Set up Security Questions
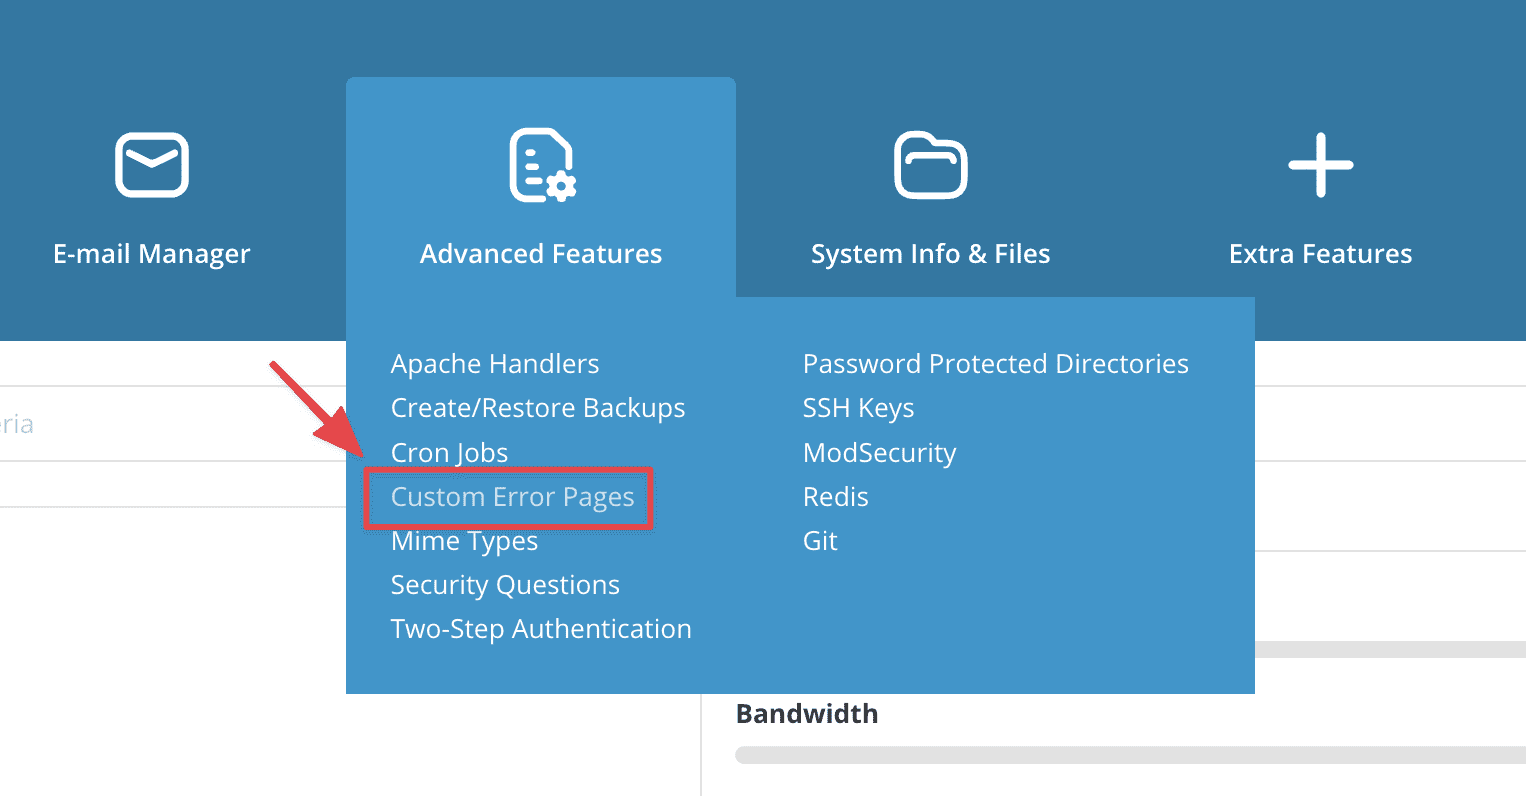The width and height of the screenshot is (1526, 796). point(505,584)
